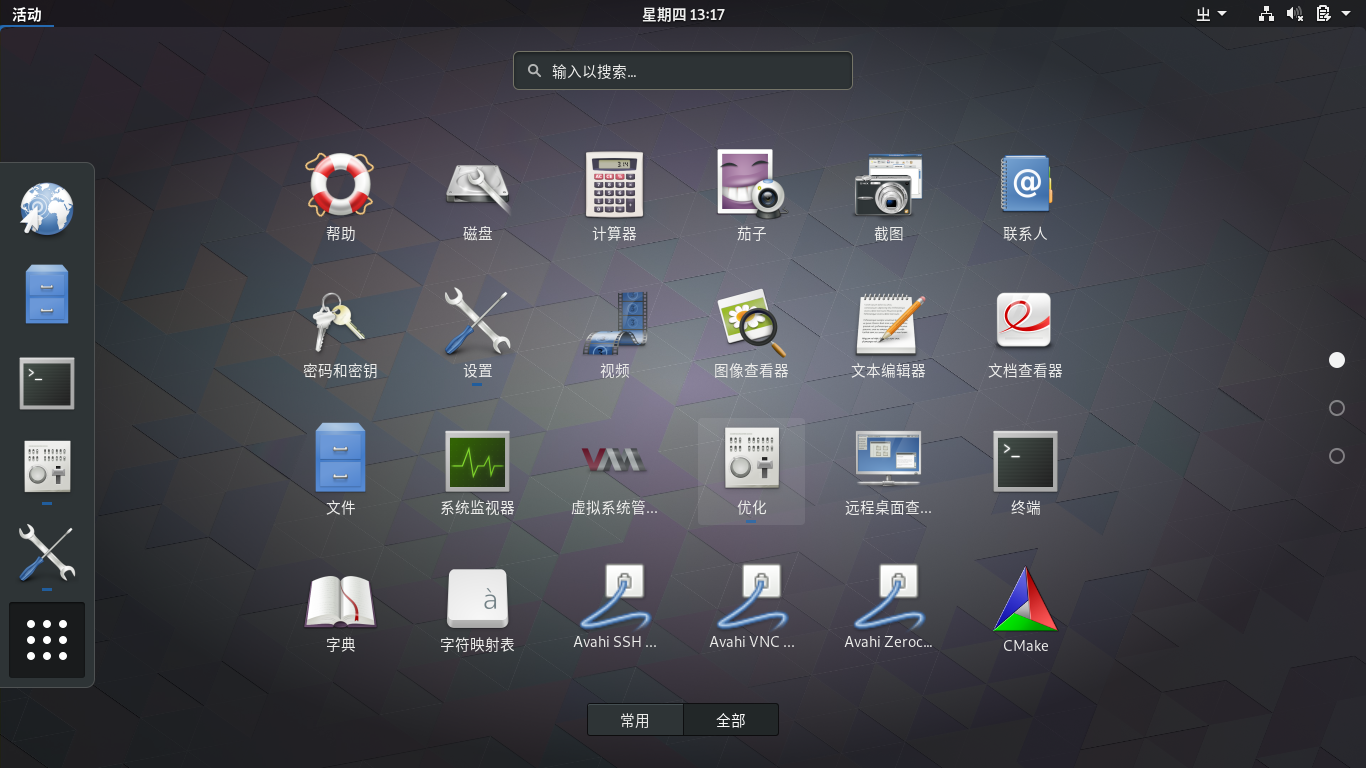Expand the input method menu in top bar
The width and height of the screenshot is (1366, 768).
tap(1211, 14)
